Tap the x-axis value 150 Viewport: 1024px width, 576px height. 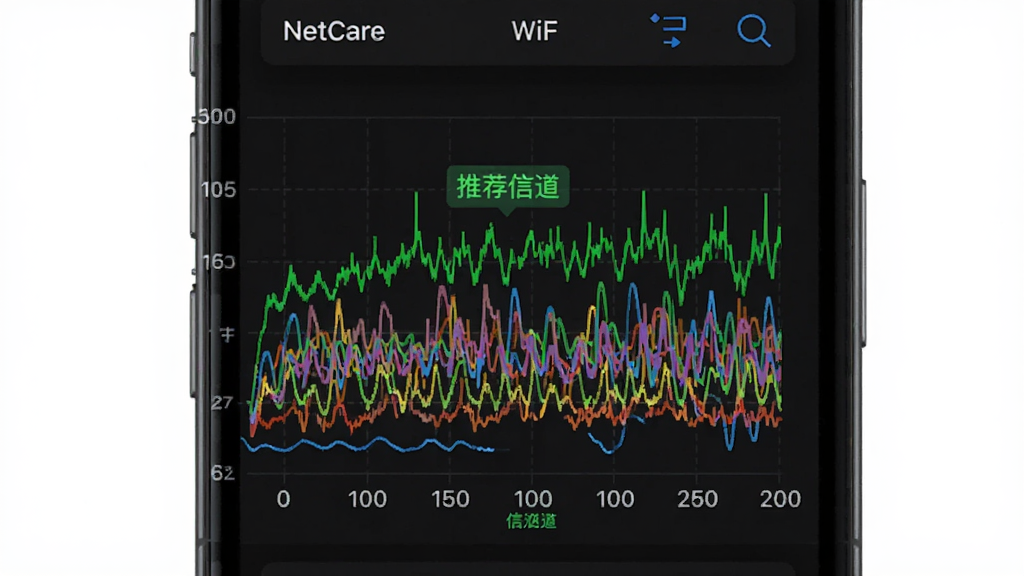coord(450,500)
